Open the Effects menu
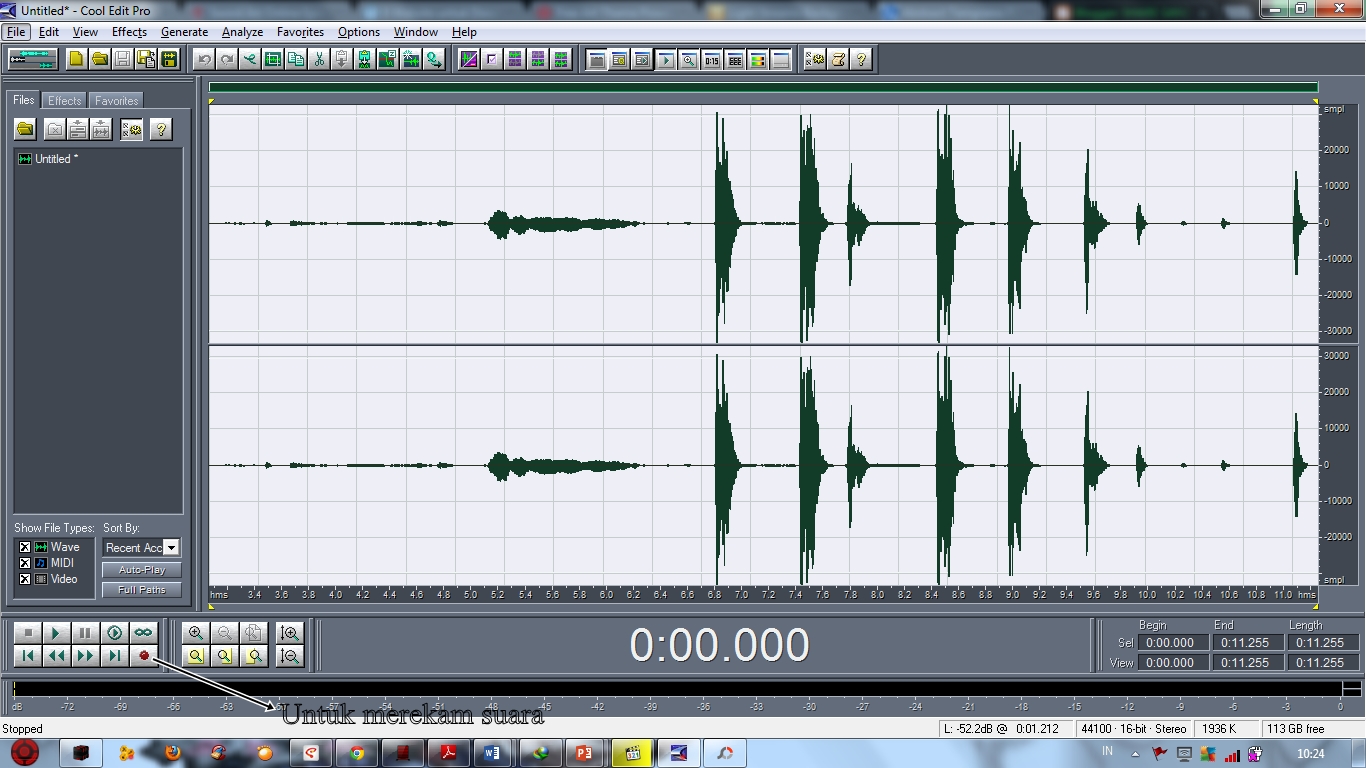 pos(129,32)
